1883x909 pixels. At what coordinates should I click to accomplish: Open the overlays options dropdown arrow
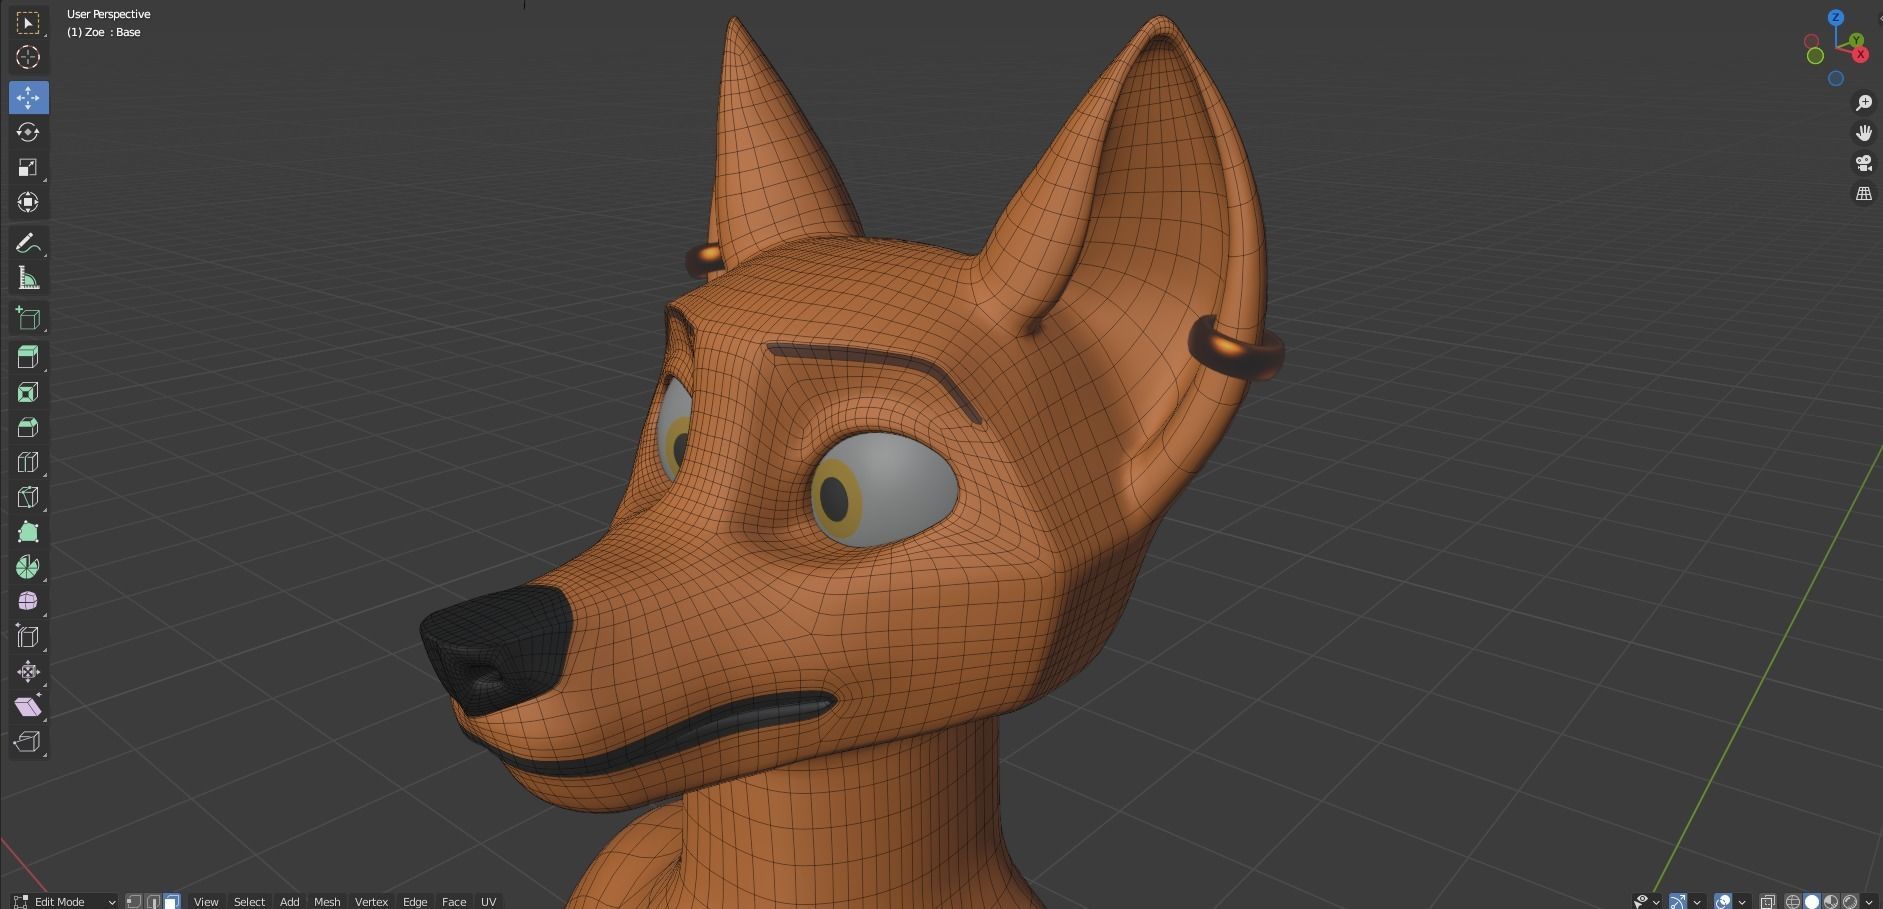coord(1742,902)
